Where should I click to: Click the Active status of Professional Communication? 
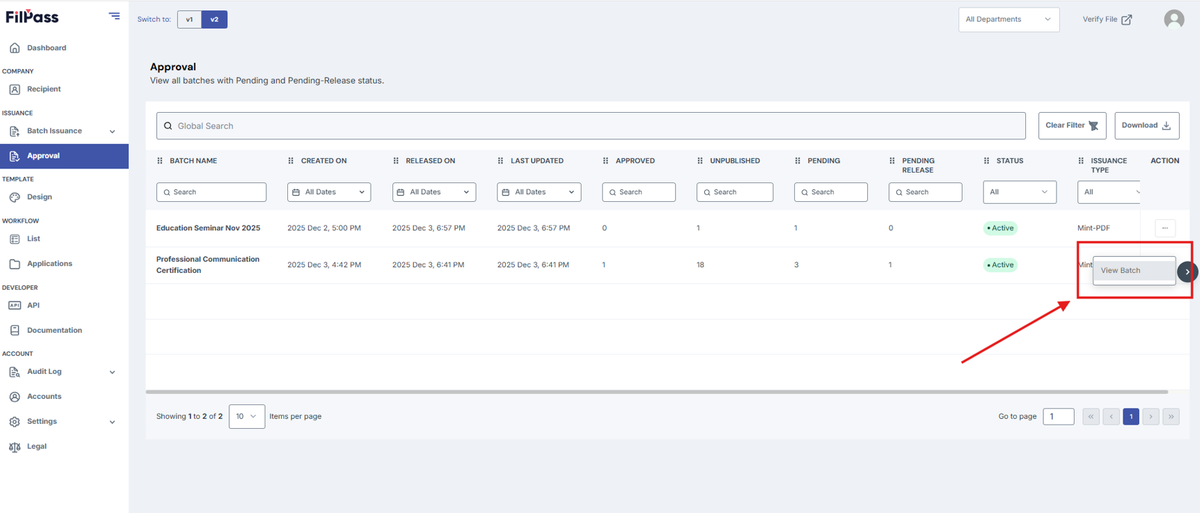(1000, 265)
